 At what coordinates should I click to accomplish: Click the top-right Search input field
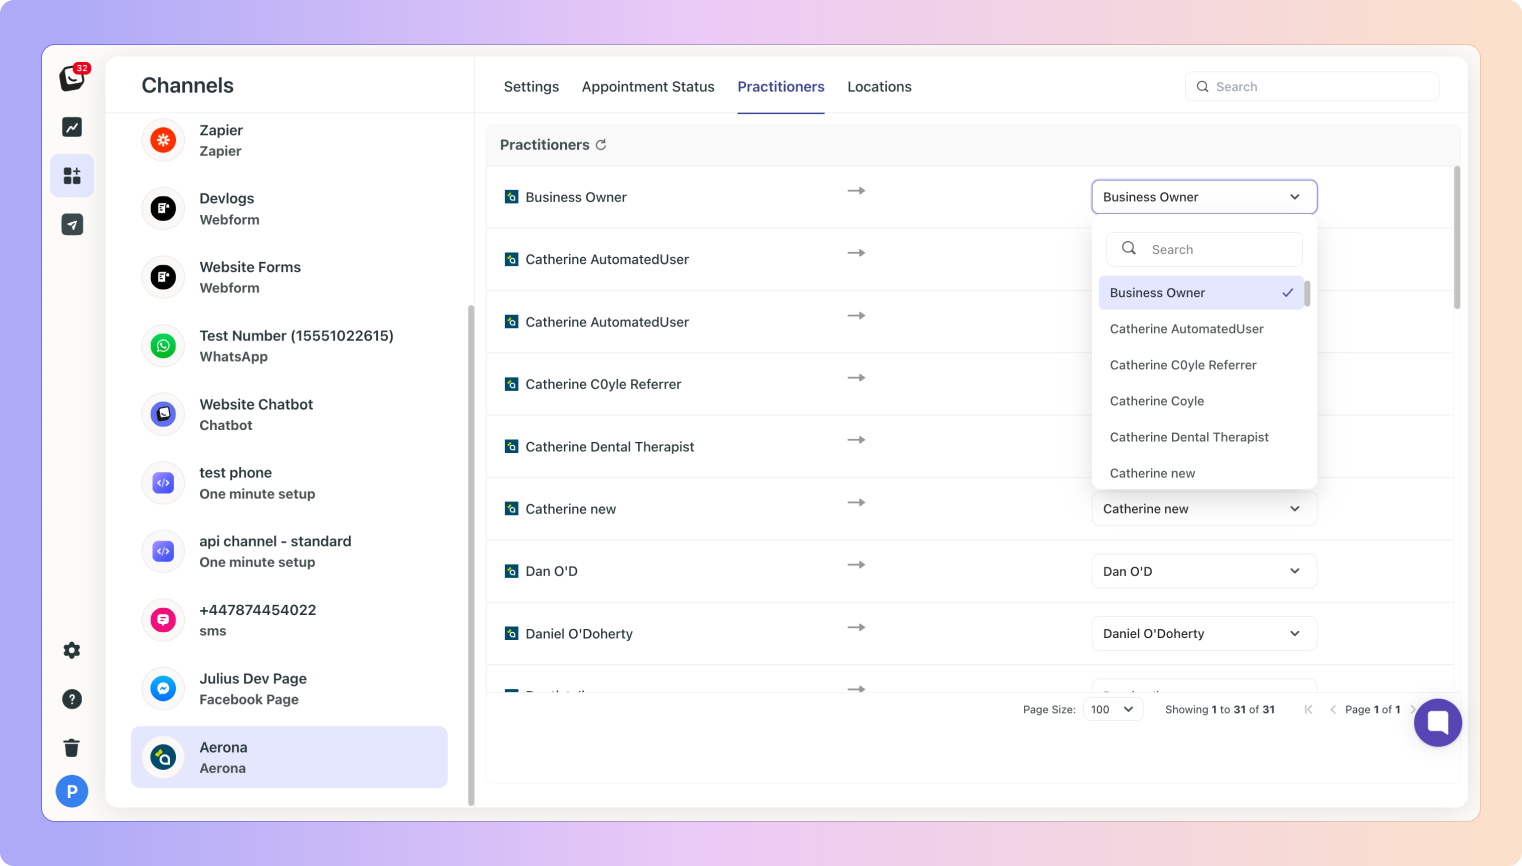1320,87
